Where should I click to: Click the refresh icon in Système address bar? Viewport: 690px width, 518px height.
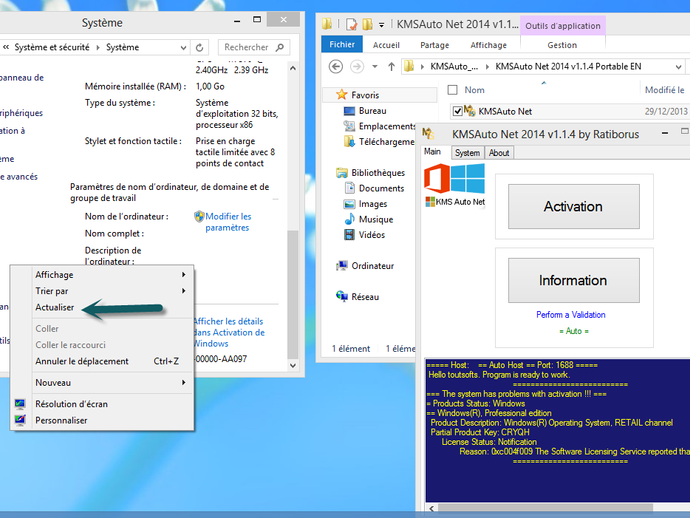[x=199, y=48]
